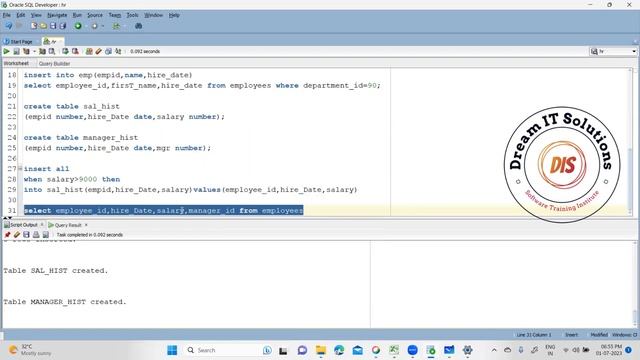This screenshot has height=360, width=640.
Task: Open Microsoft Edge from the taskbar
Action: tap(339, 350)
